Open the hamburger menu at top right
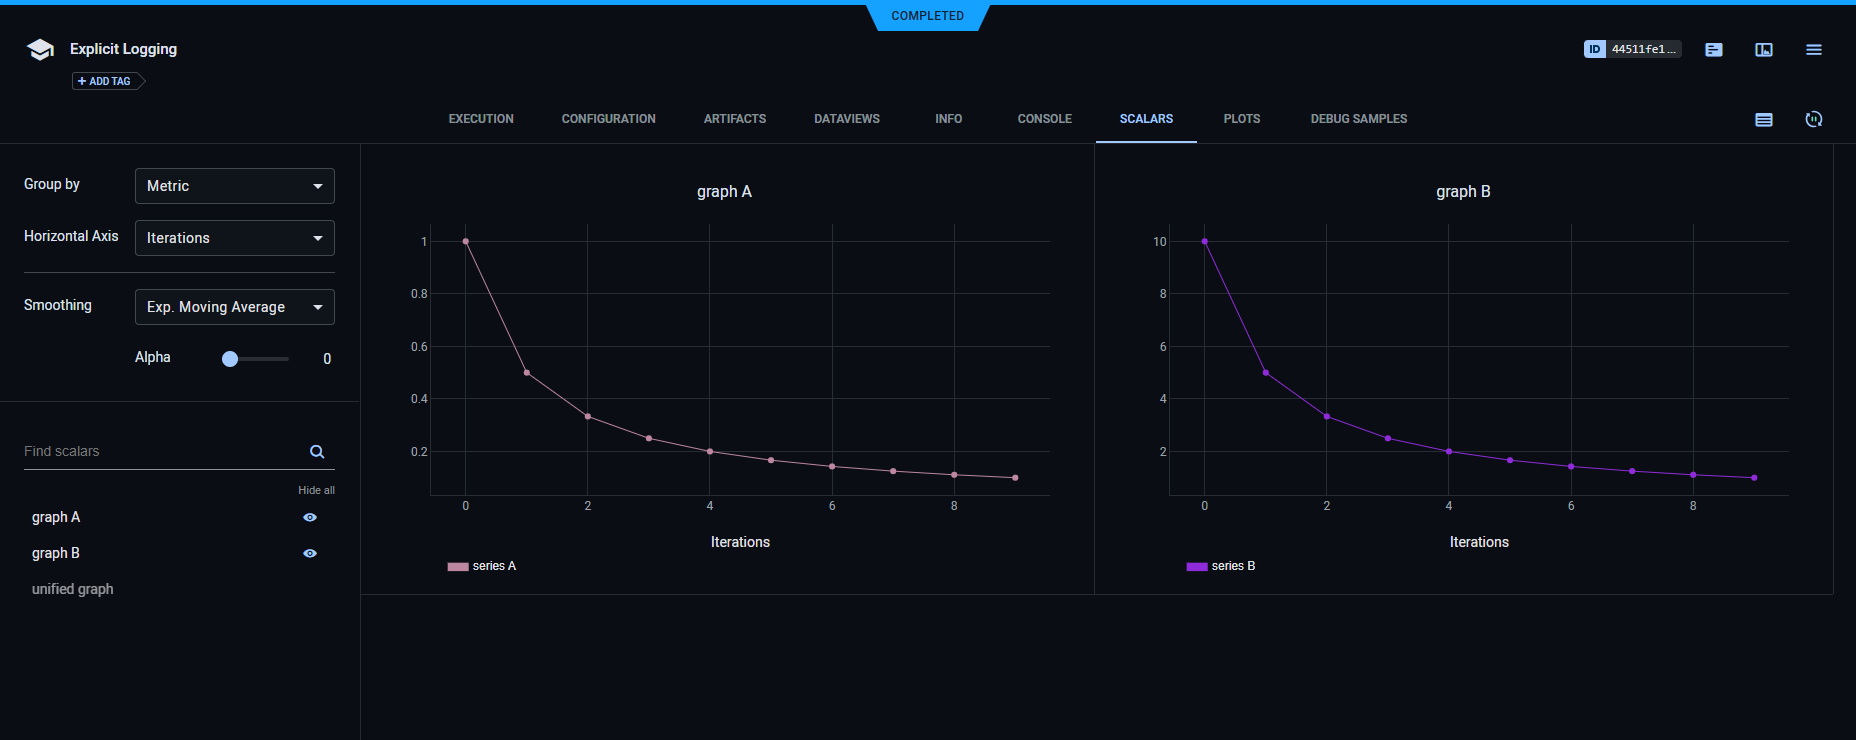 coord(1814,50)
